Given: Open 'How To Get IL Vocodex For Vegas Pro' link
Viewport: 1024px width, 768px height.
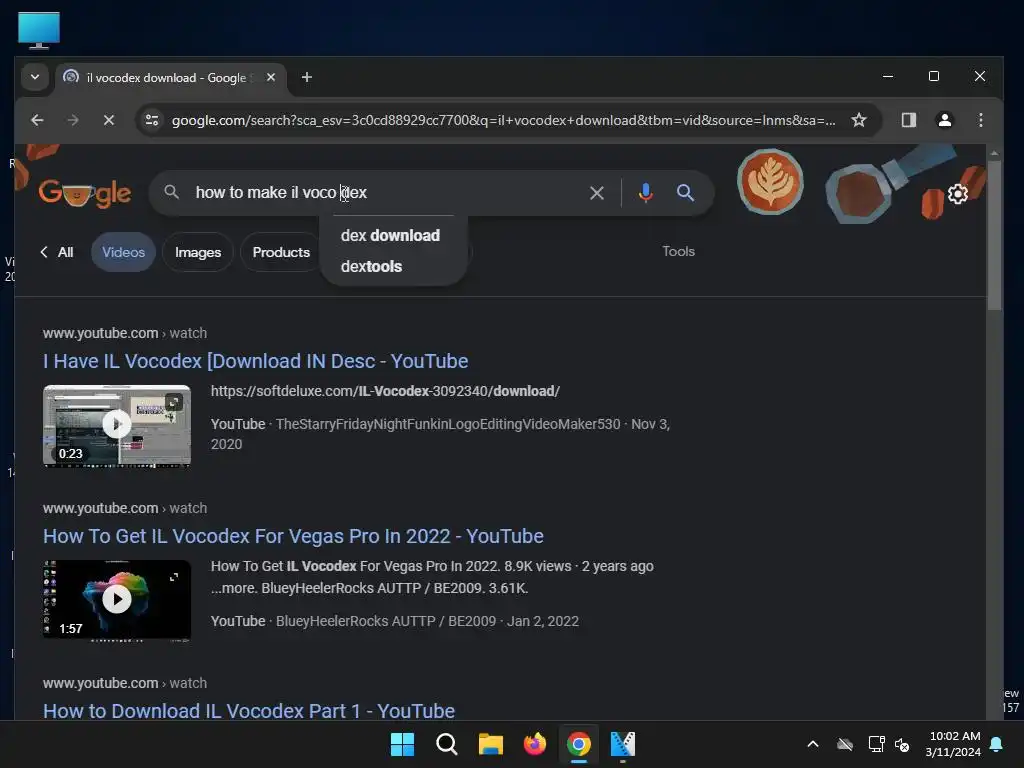Looking at the screenshot, I should [293, 536].
